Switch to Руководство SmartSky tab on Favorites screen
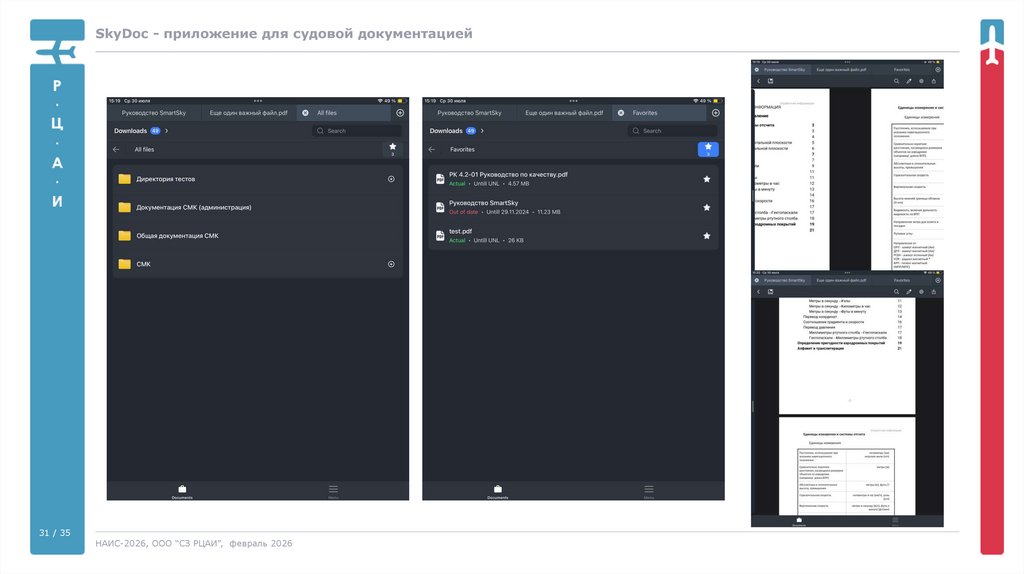 click(470, 113)
